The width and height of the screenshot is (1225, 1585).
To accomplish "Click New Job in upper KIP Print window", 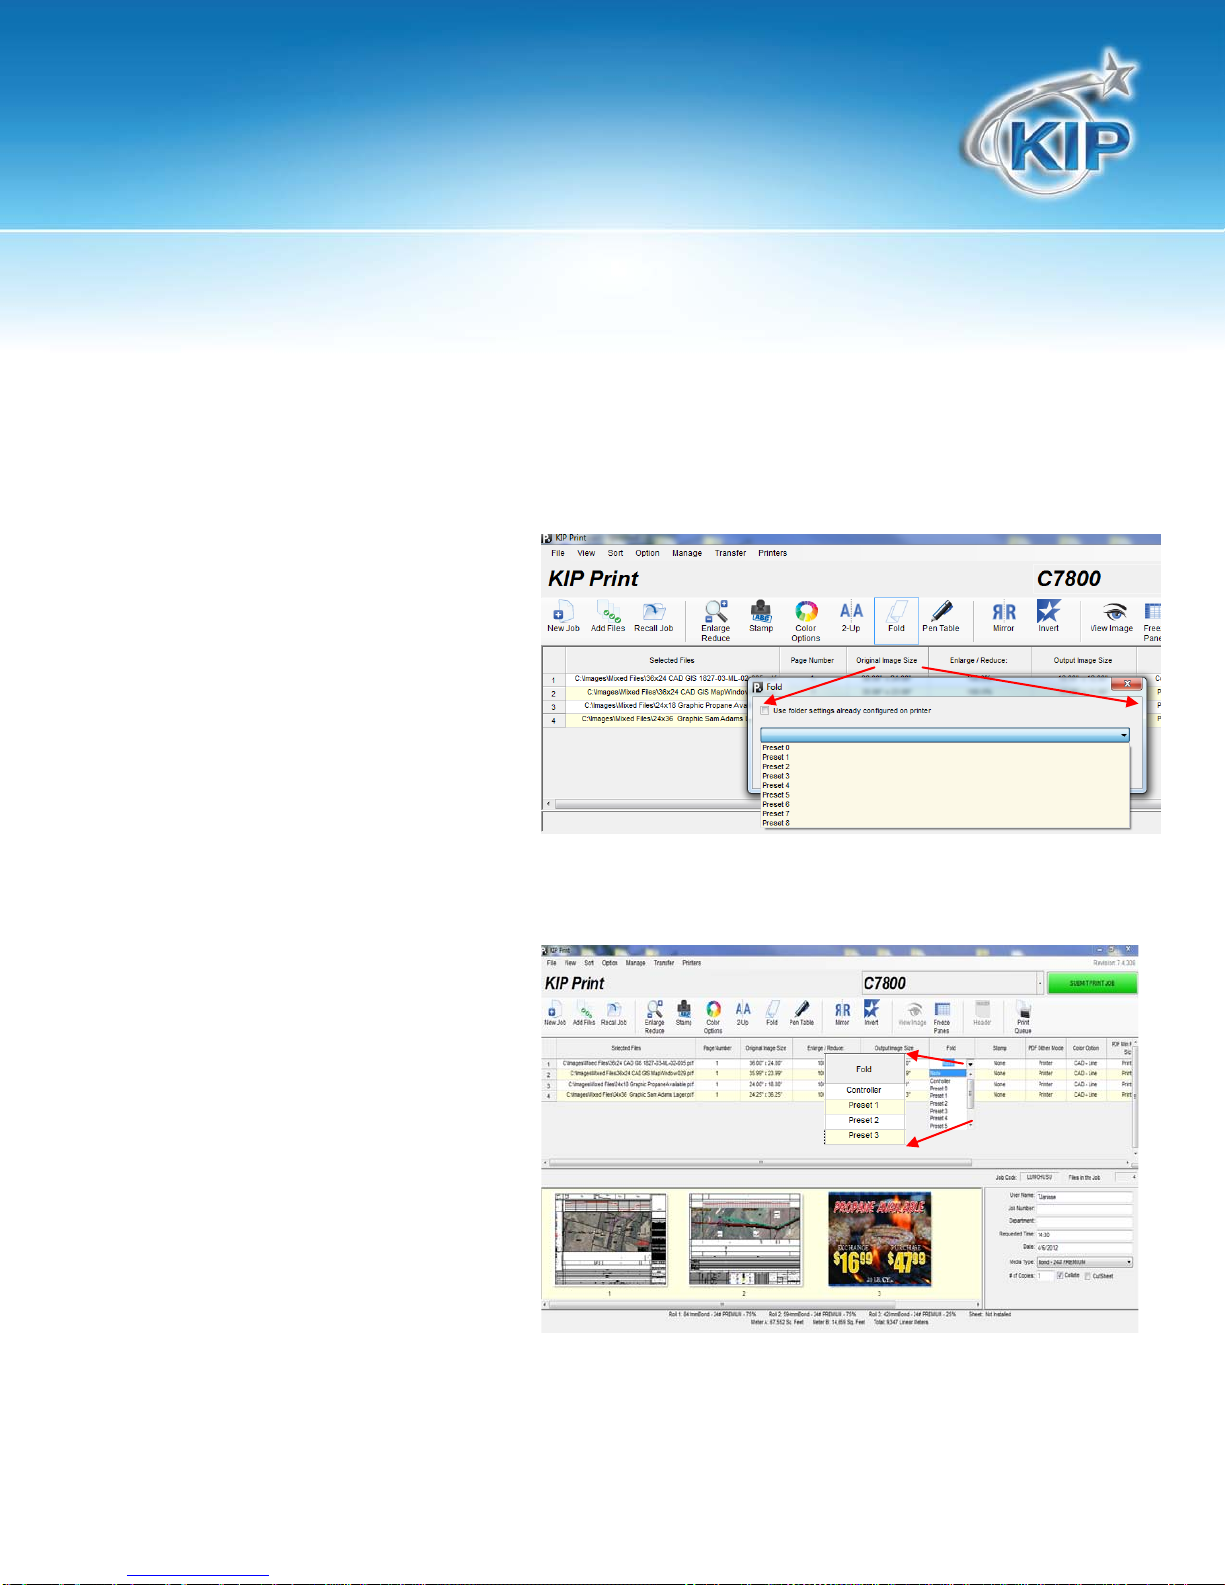I will pyautogui.click(x=562, y=617).
